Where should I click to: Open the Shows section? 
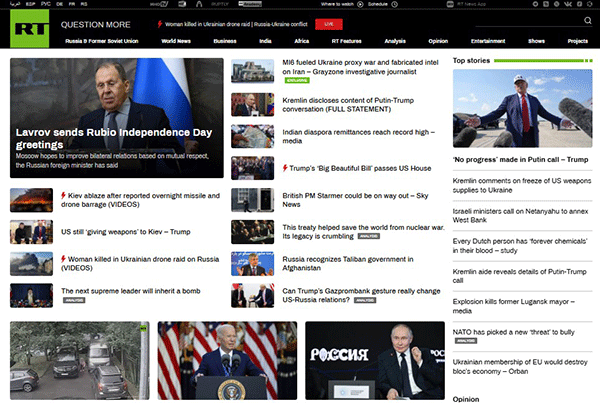(x=536, y=41)
